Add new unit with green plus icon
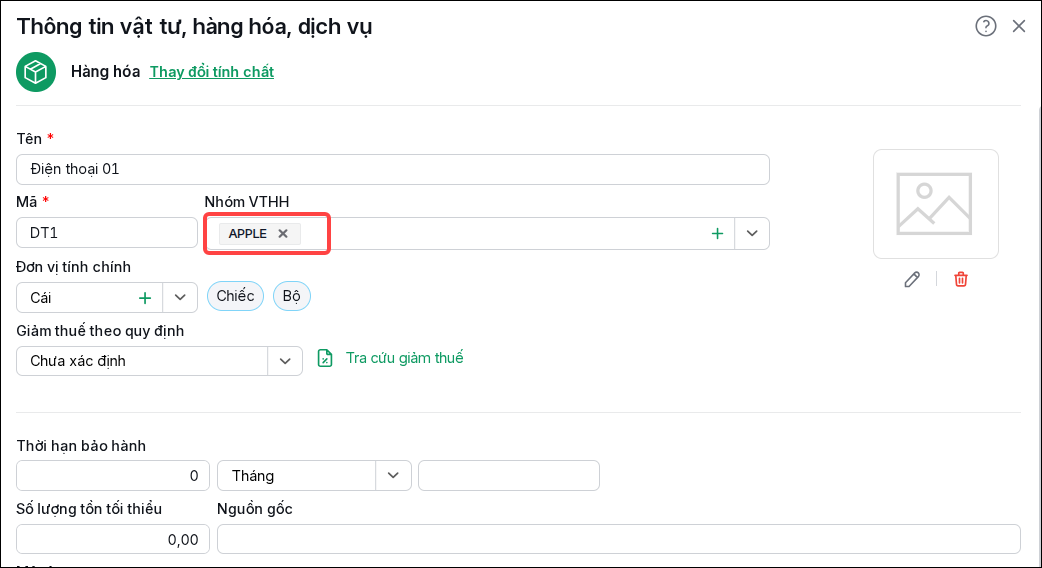 coord(145,298)
